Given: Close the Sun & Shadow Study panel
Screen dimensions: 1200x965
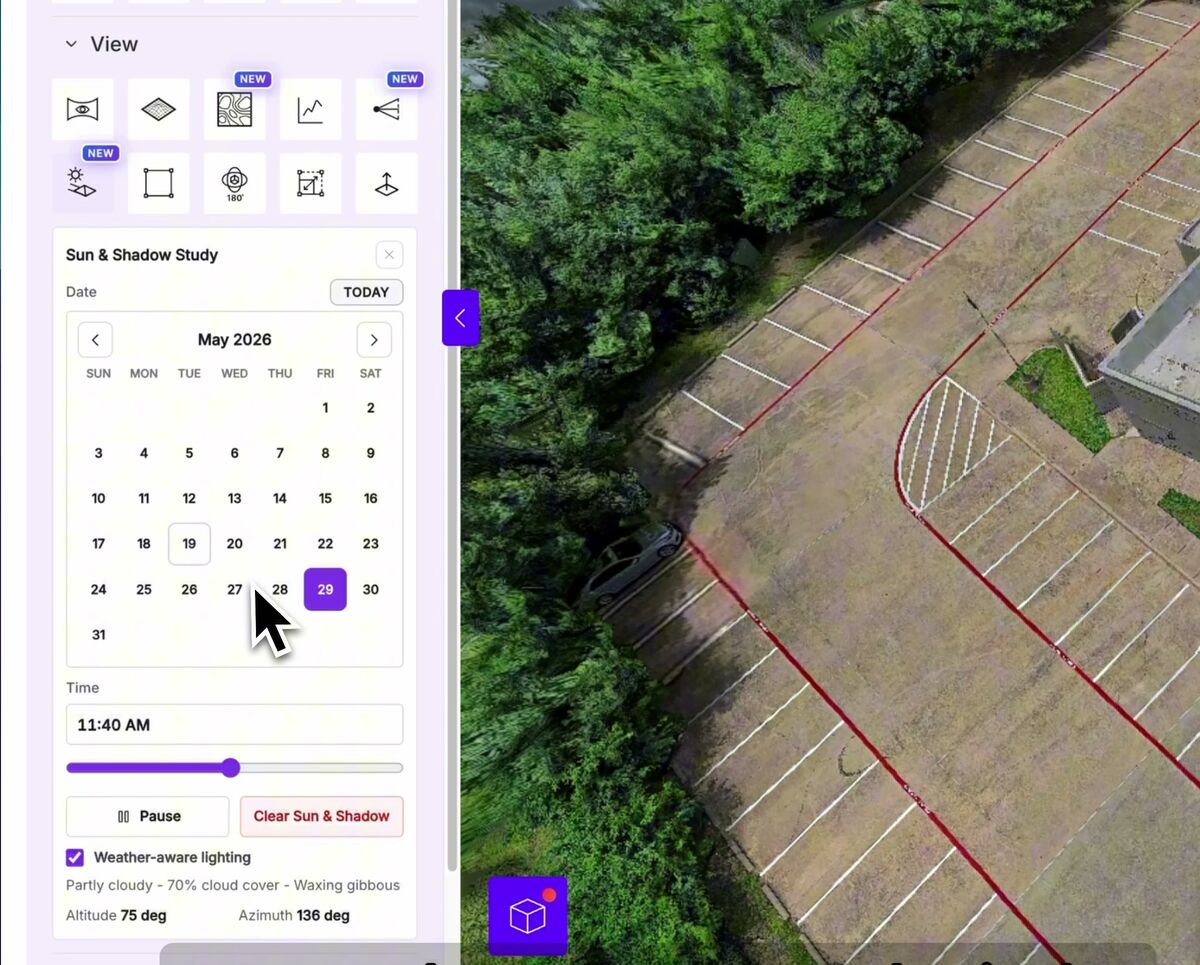Looking at the screenshot, I should tap(389, 255).
